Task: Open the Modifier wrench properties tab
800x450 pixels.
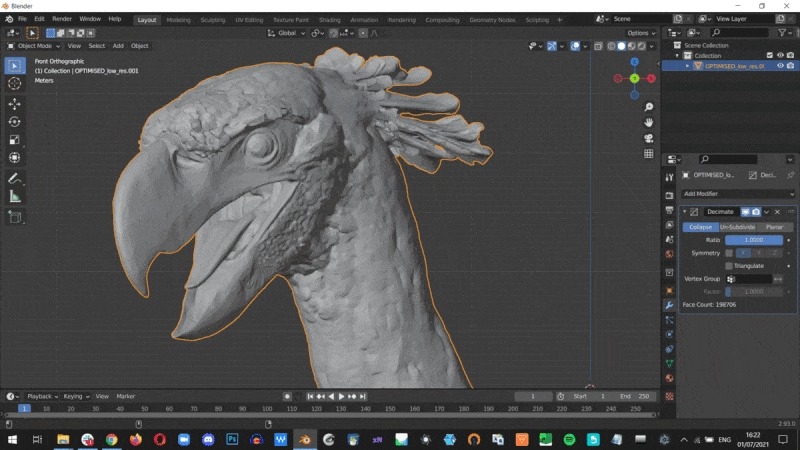Action: 670,305
